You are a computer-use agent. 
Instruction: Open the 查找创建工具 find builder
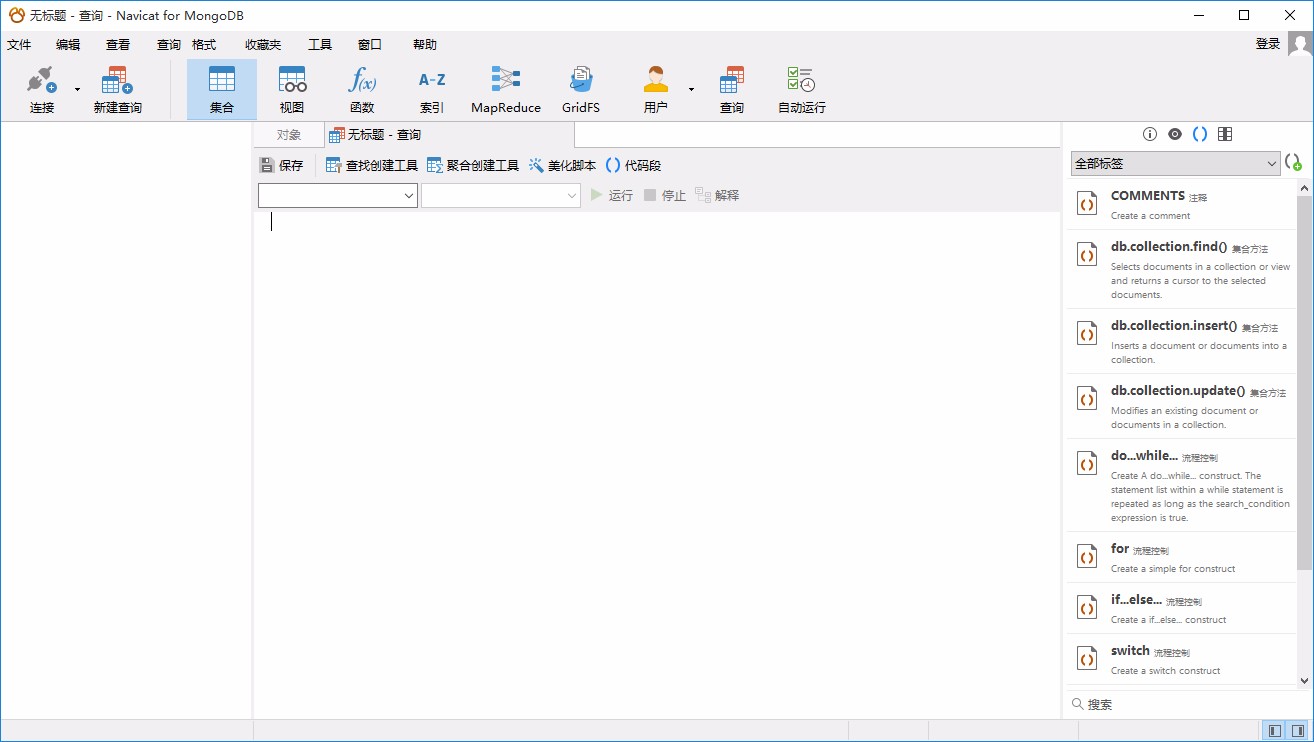372,166
